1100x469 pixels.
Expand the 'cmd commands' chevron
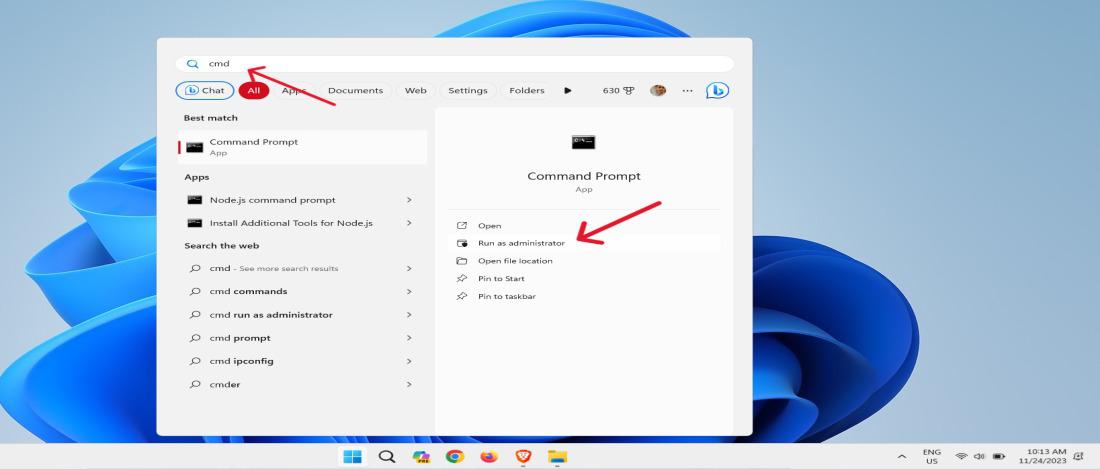(x=409, y=292)
